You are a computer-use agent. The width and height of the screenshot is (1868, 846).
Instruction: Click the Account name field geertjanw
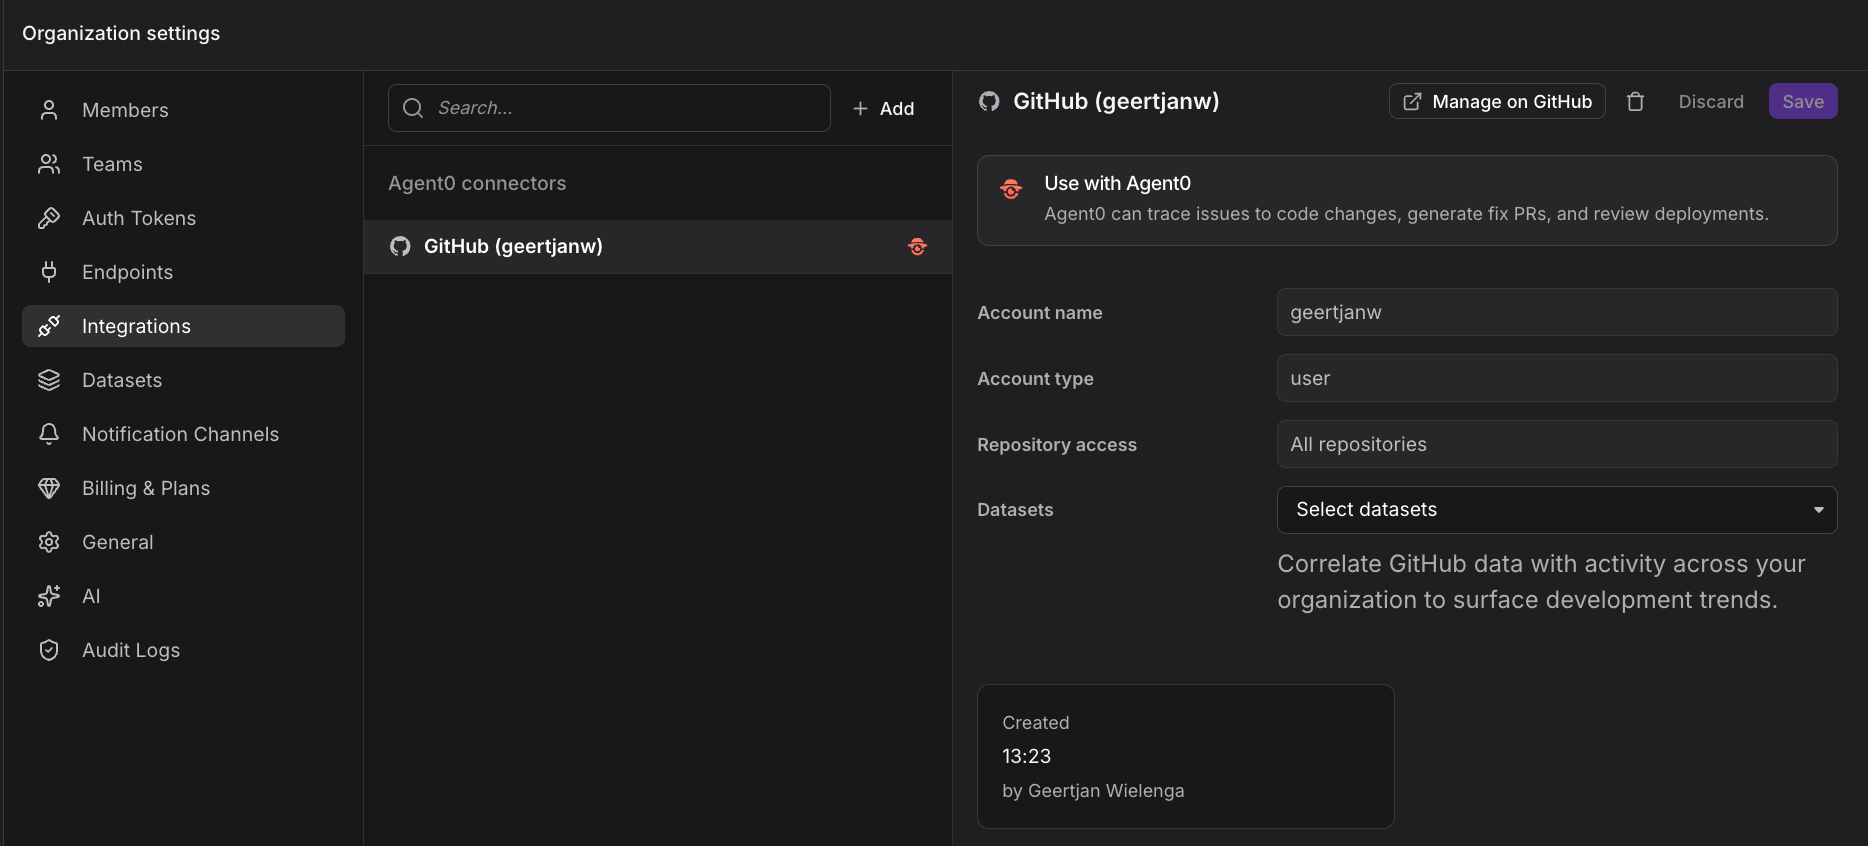point(1557,312)
